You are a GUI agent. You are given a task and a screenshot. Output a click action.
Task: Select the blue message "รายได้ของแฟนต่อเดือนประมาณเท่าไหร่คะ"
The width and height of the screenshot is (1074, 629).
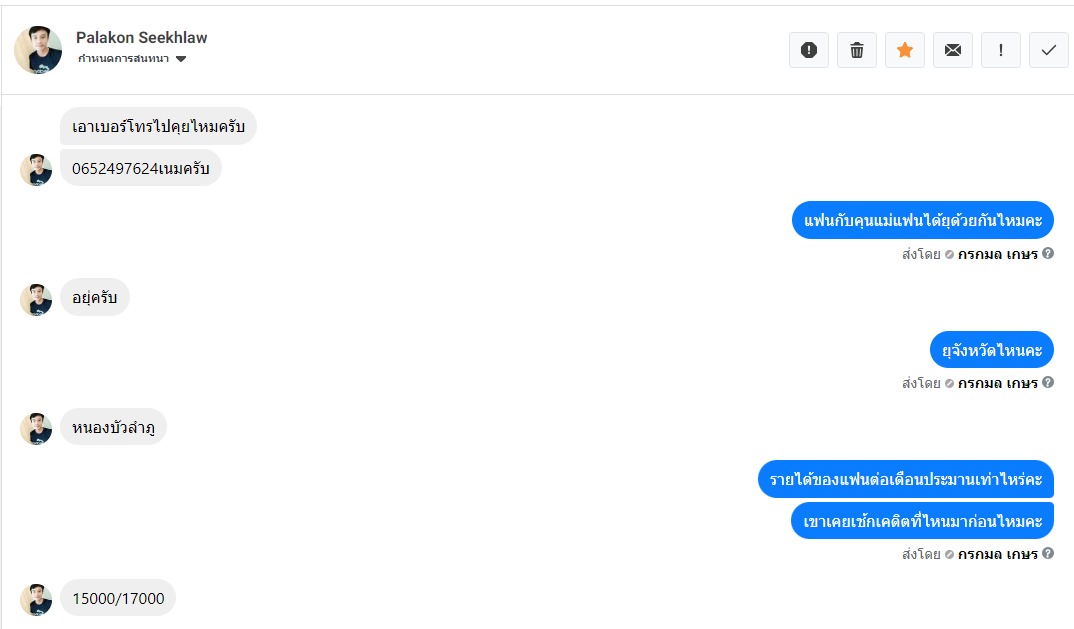(905, 479)
